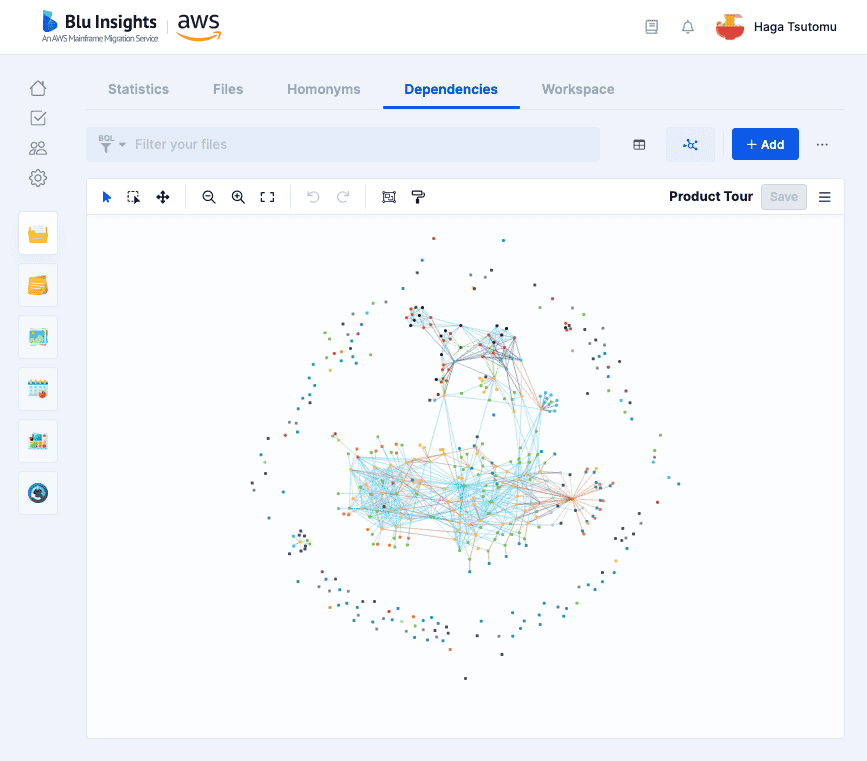
Task: Click the group nodes frame icon
Action: point(389,197)
